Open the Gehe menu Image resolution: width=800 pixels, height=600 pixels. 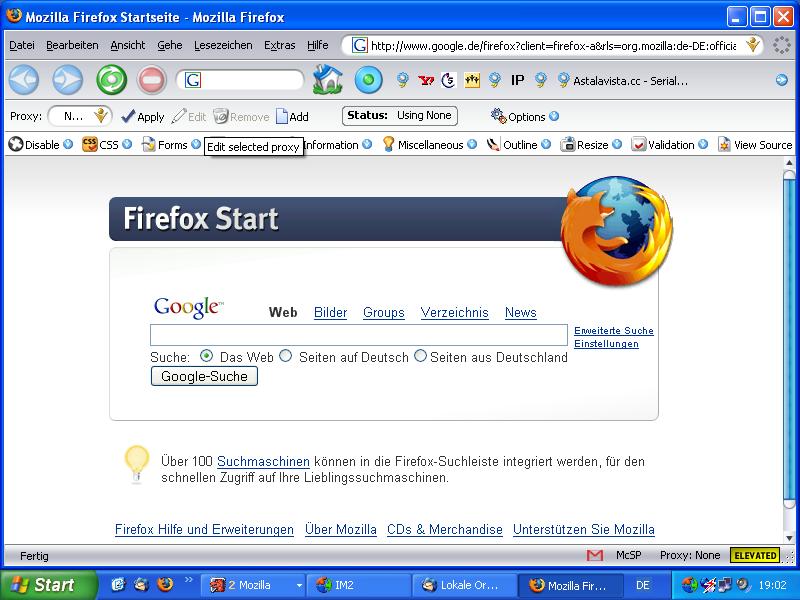pos(169,45)
